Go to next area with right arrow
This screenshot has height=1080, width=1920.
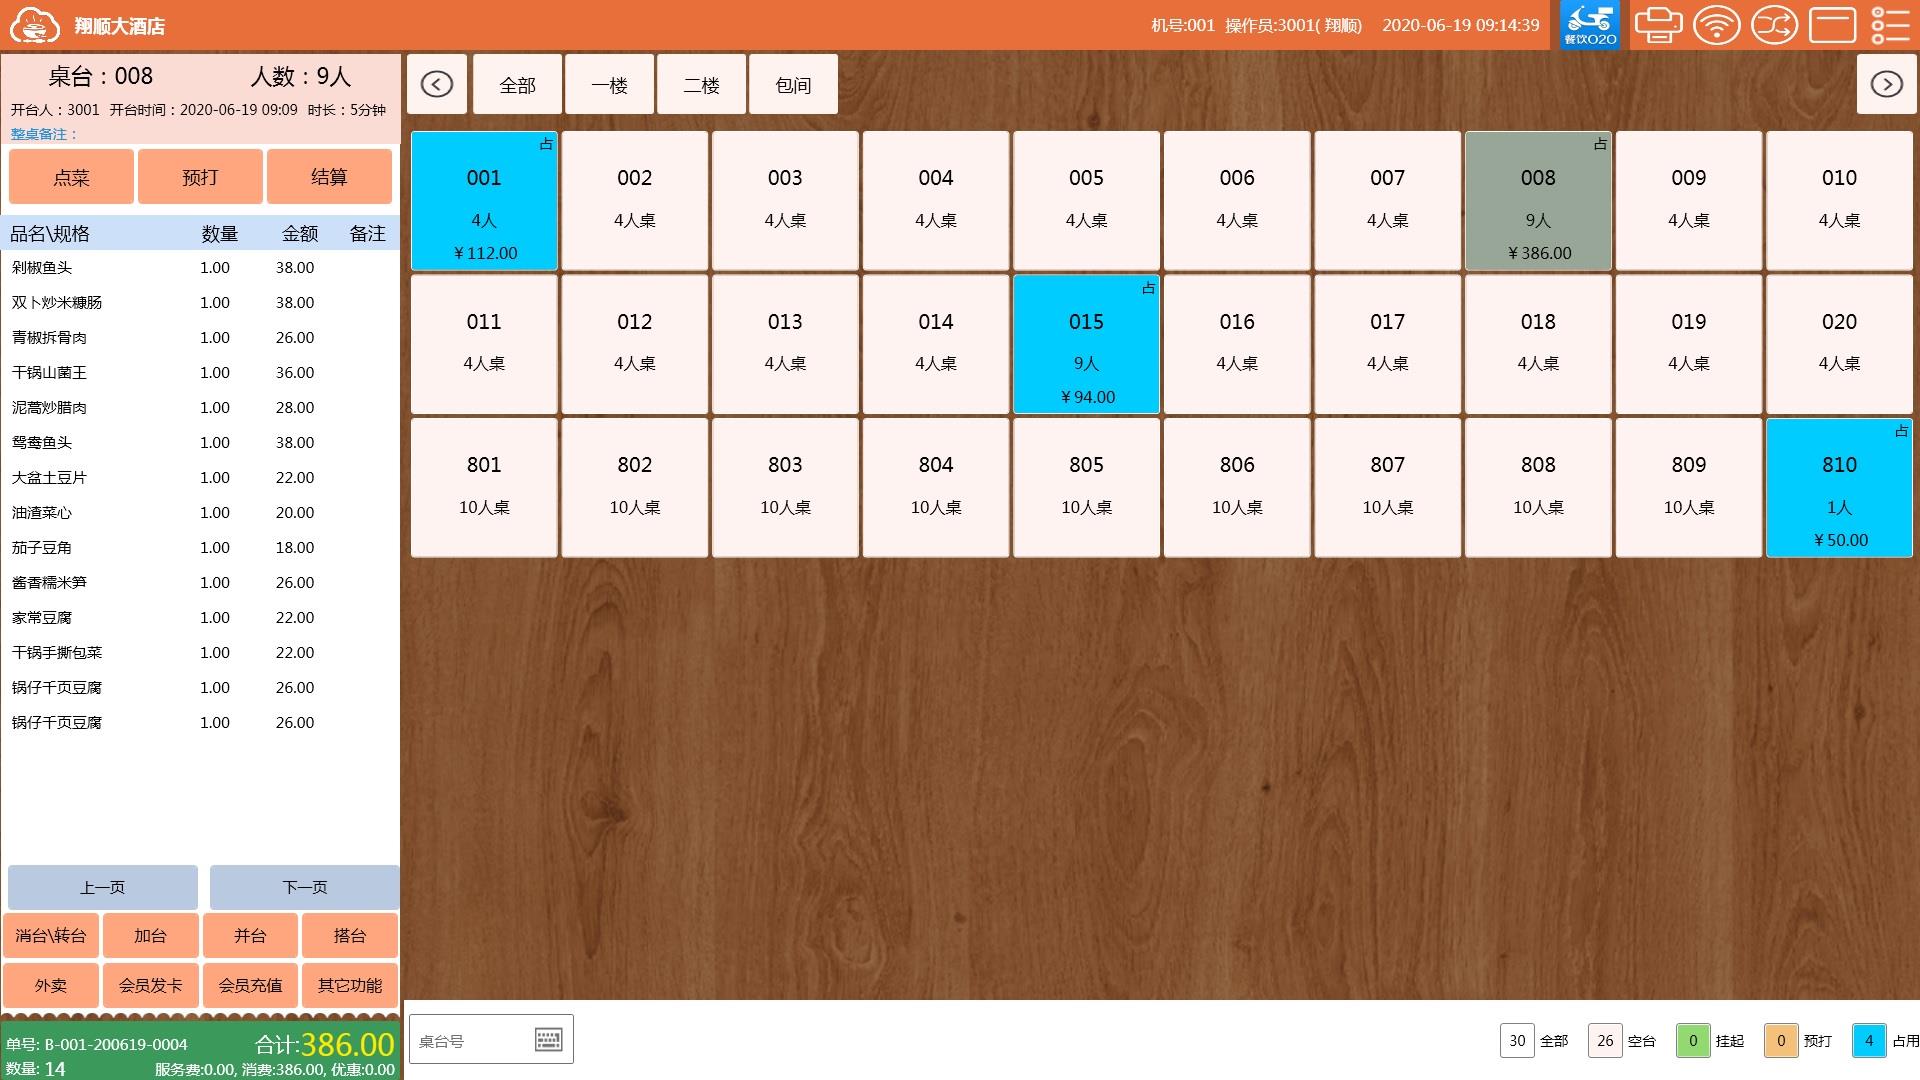1887,84
